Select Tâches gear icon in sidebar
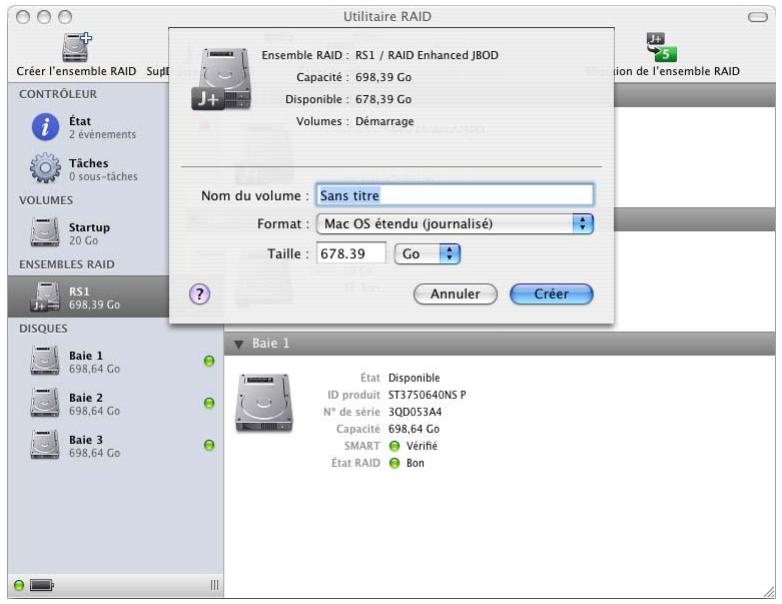 pos(45,169)
